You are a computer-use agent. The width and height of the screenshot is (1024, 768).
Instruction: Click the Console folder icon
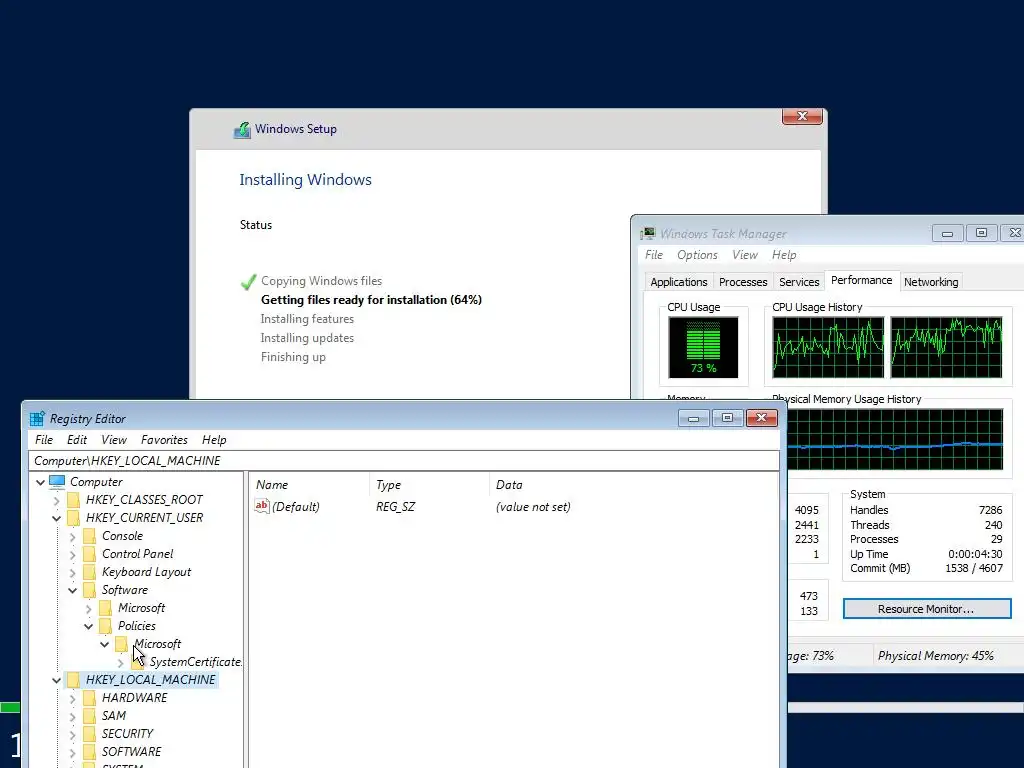pyautogui.click(x=89, y=536)
